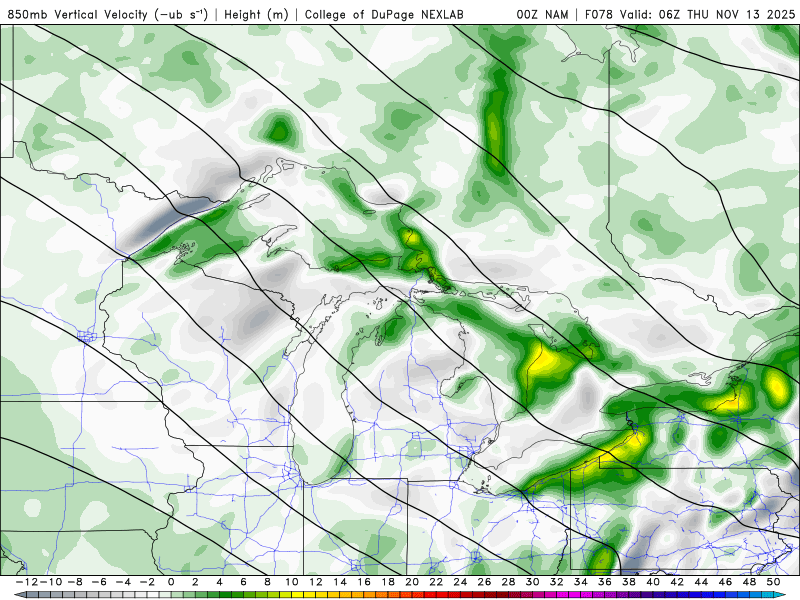
Task: Click the "10" color scale label
Action: point(291,582)
